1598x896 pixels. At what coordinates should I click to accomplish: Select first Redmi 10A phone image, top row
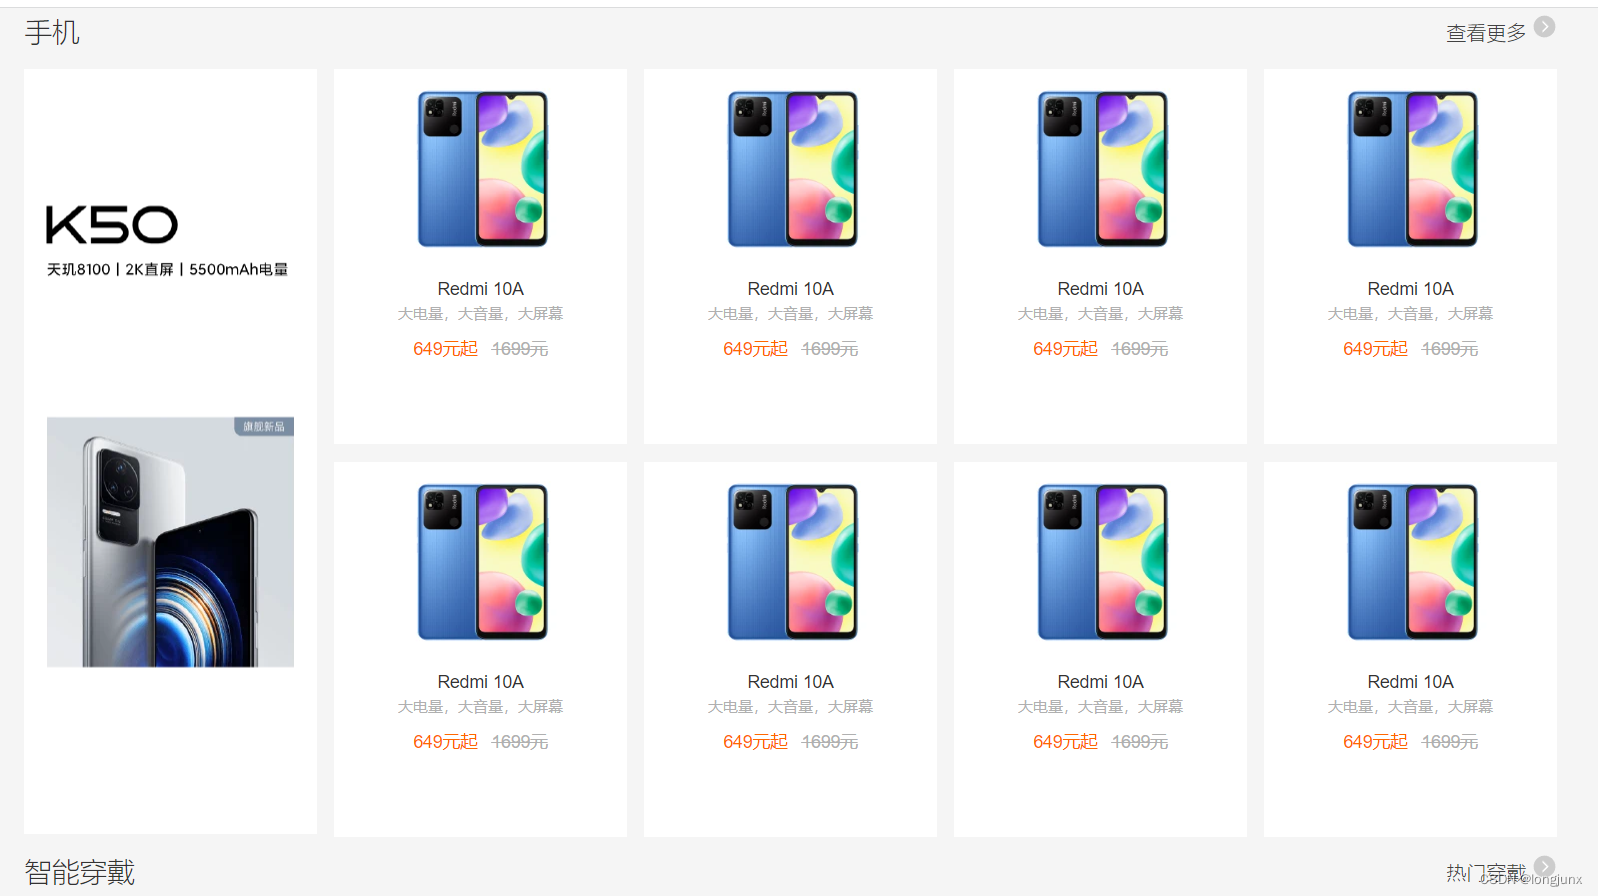tap(481, 169)
